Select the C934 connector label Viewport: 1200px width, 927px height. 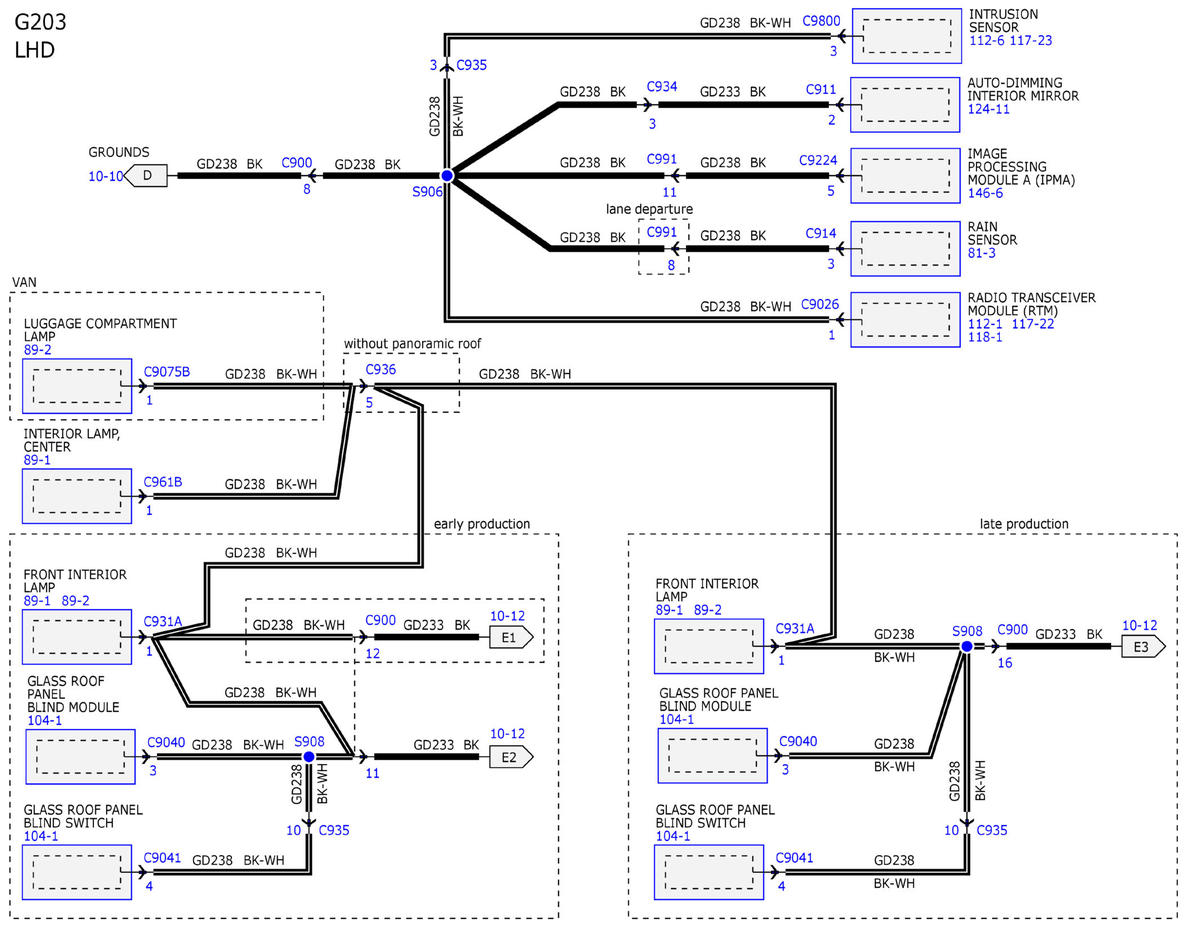662,88
